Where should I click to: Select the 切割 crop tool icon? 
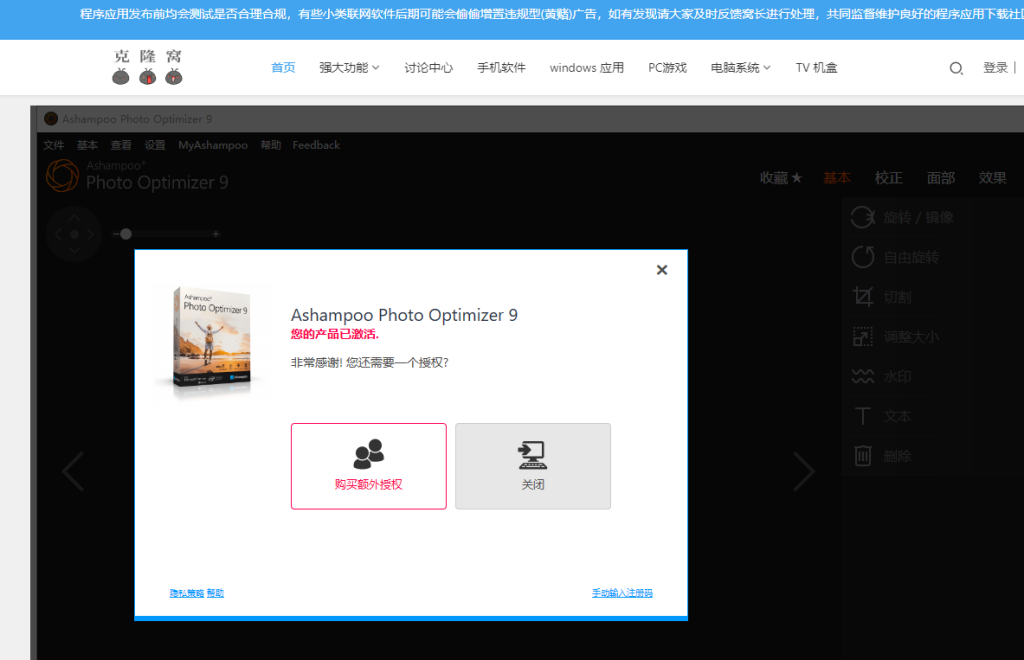point(863,297)
